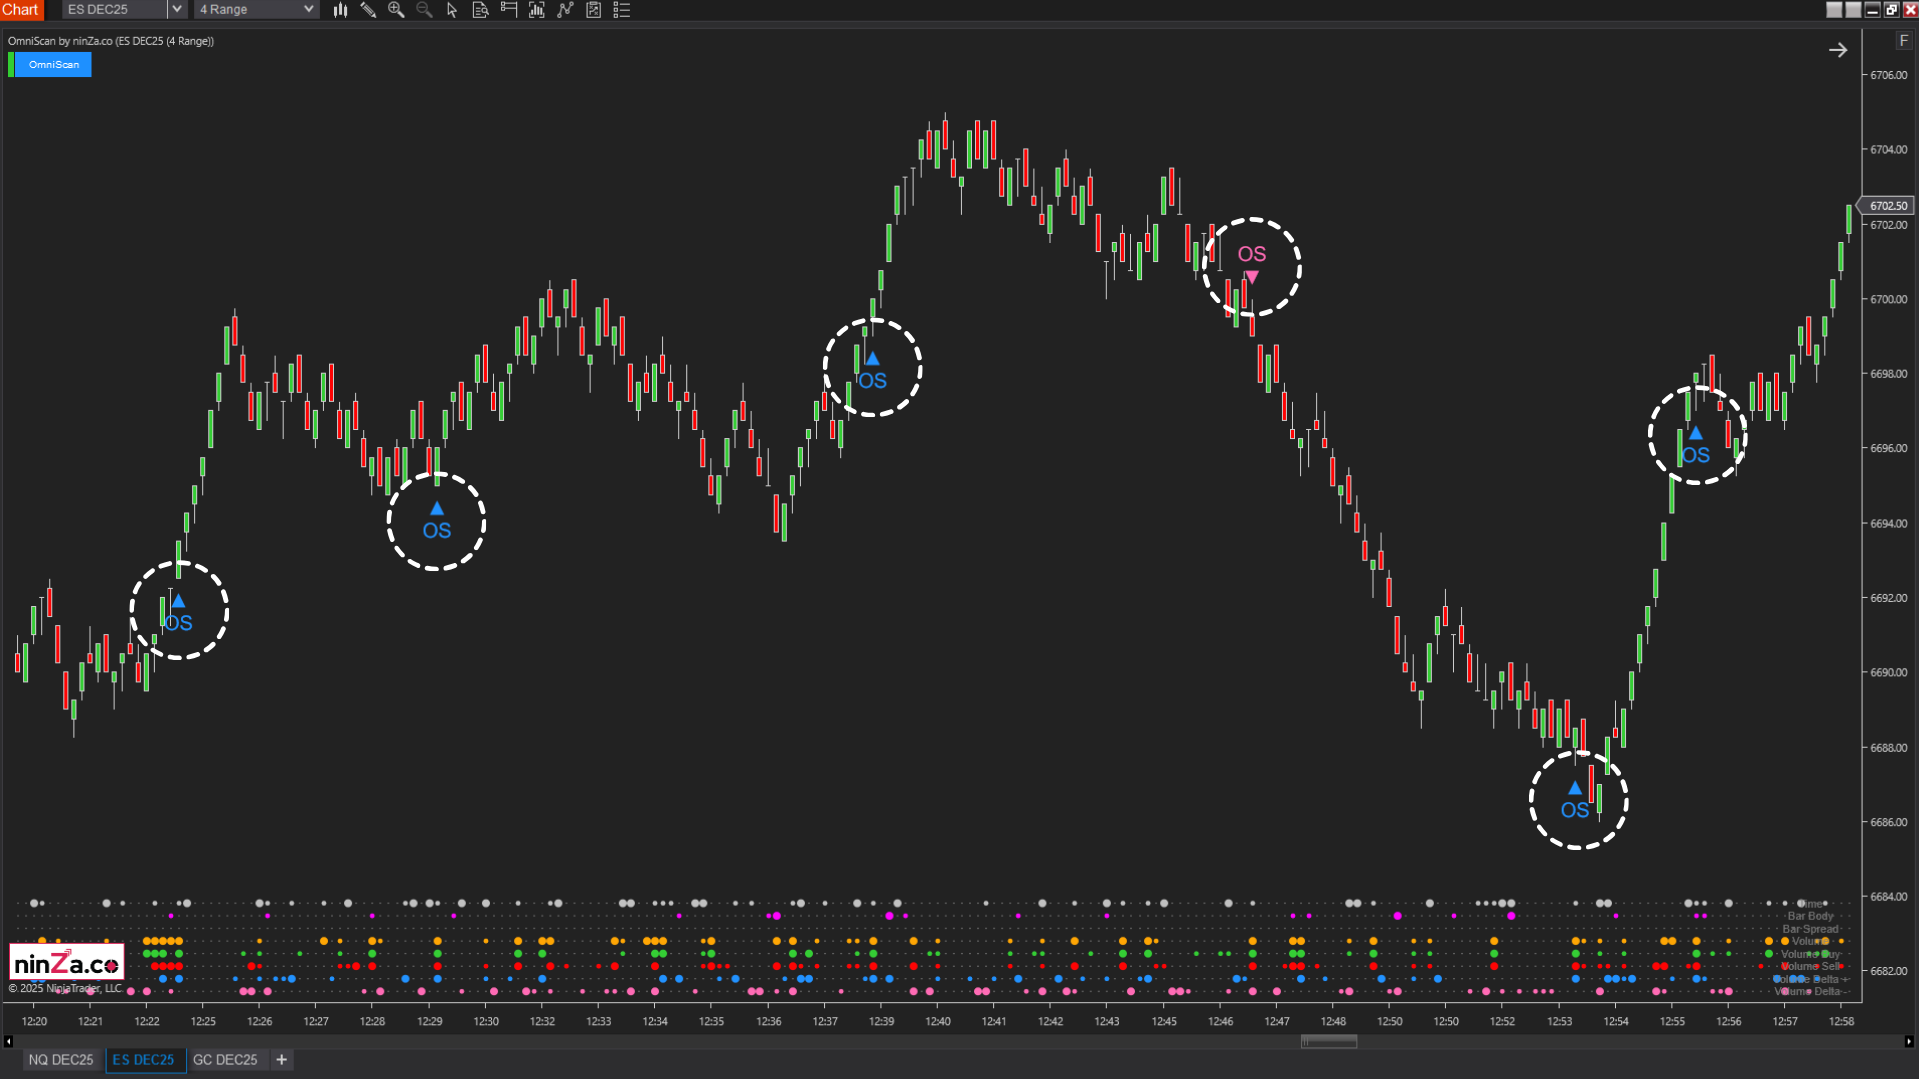
Task: Open the Data Series candlestick icon
Action: 340,10
